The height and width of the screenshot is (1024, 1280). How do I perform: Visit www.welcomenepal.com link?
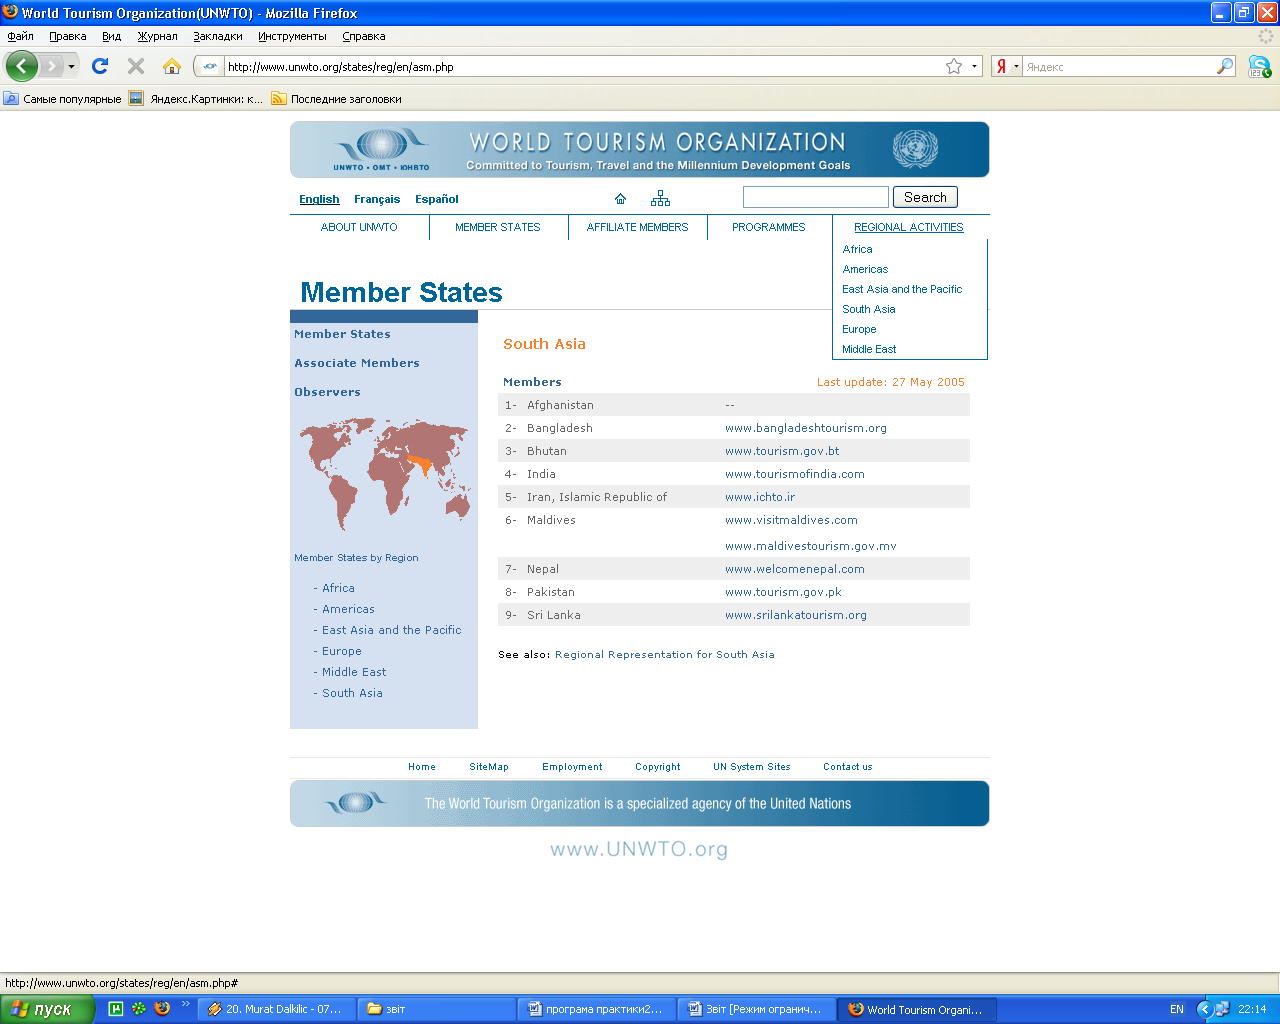pos(795,569)
